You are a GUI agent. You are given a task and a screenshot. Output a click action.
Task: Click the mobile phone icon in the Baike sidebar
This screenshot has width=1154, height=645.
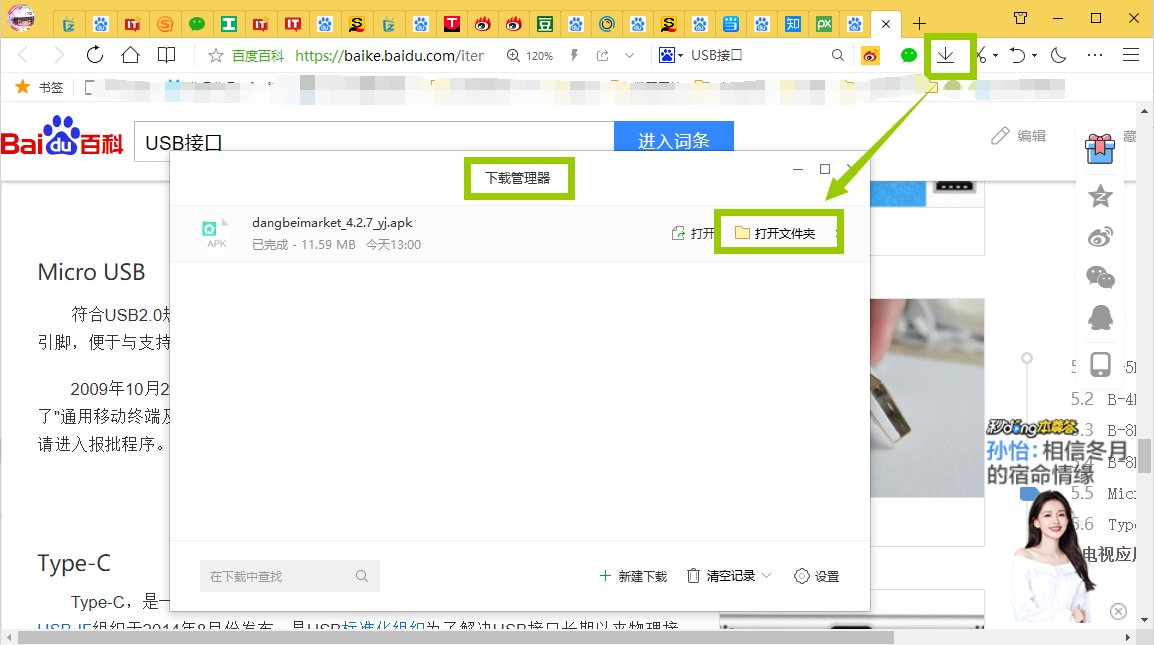(1100, 364)
